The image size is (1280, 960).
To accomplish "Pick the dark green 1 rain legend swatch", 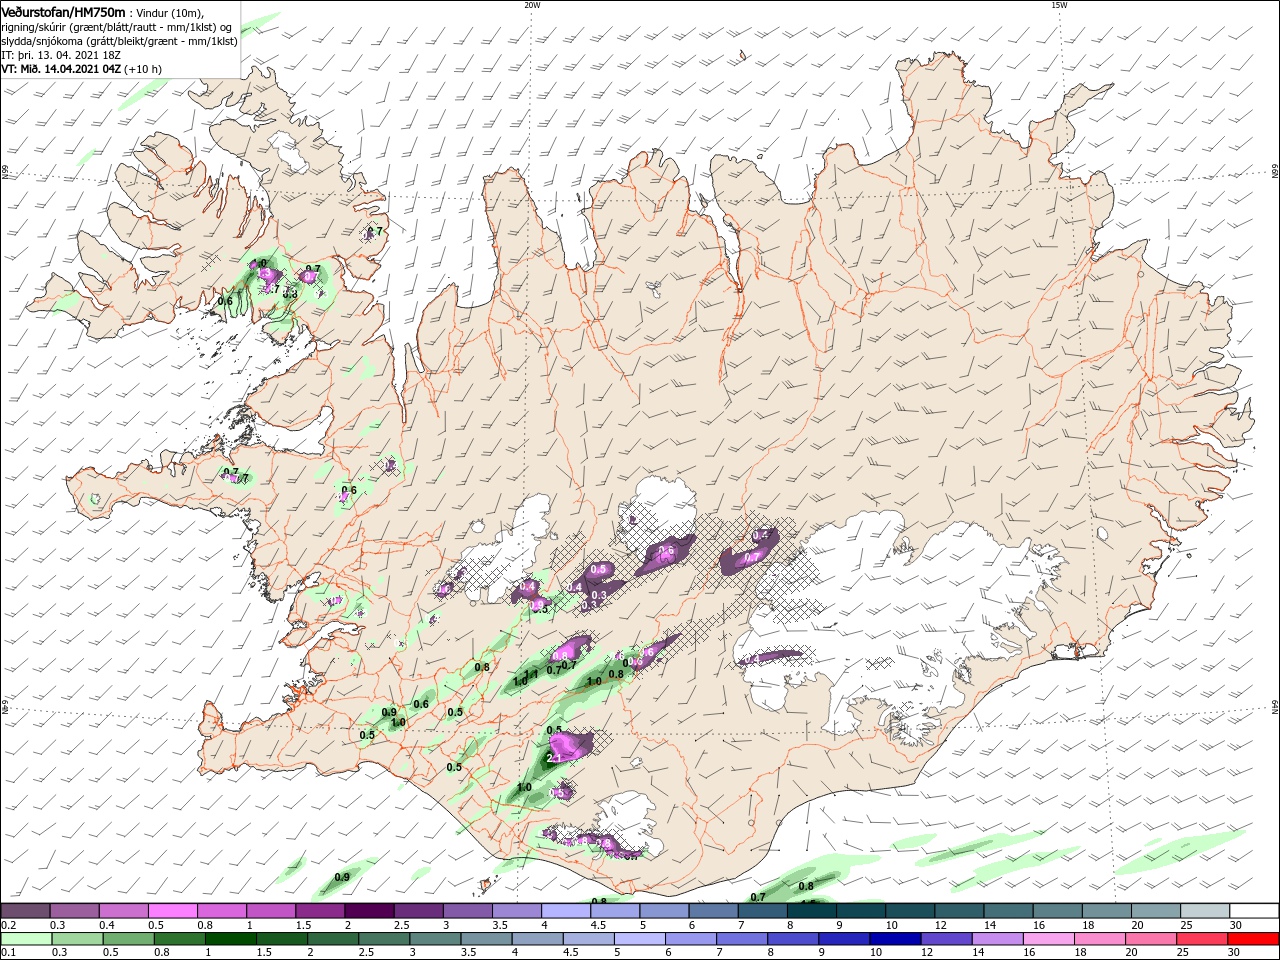I will 231,939.
